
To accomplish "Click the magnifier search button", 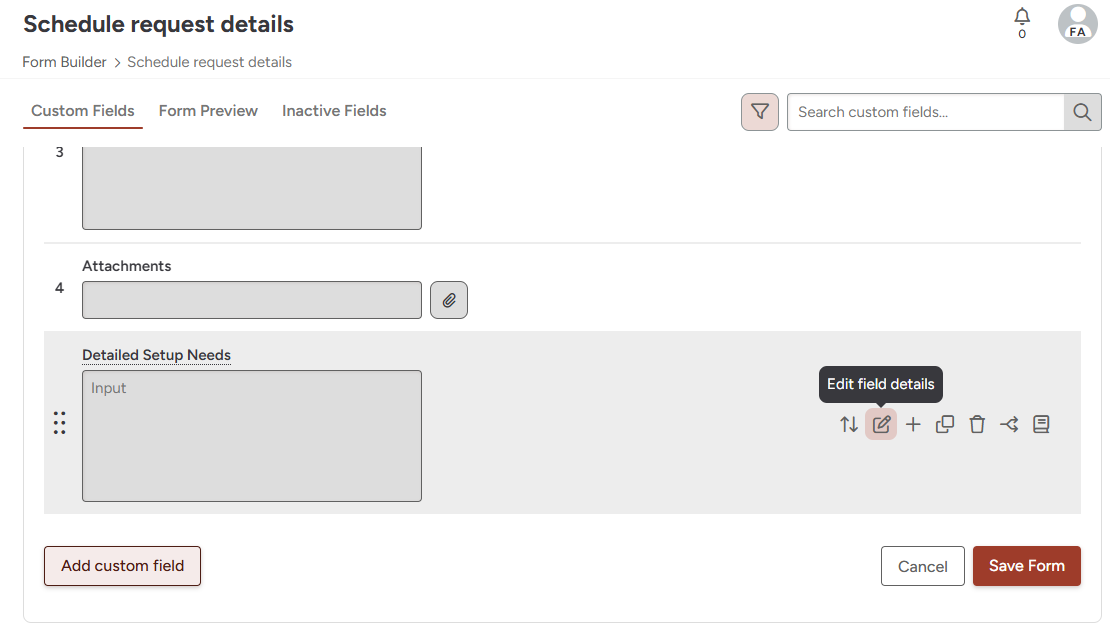I will (1082, 112).
